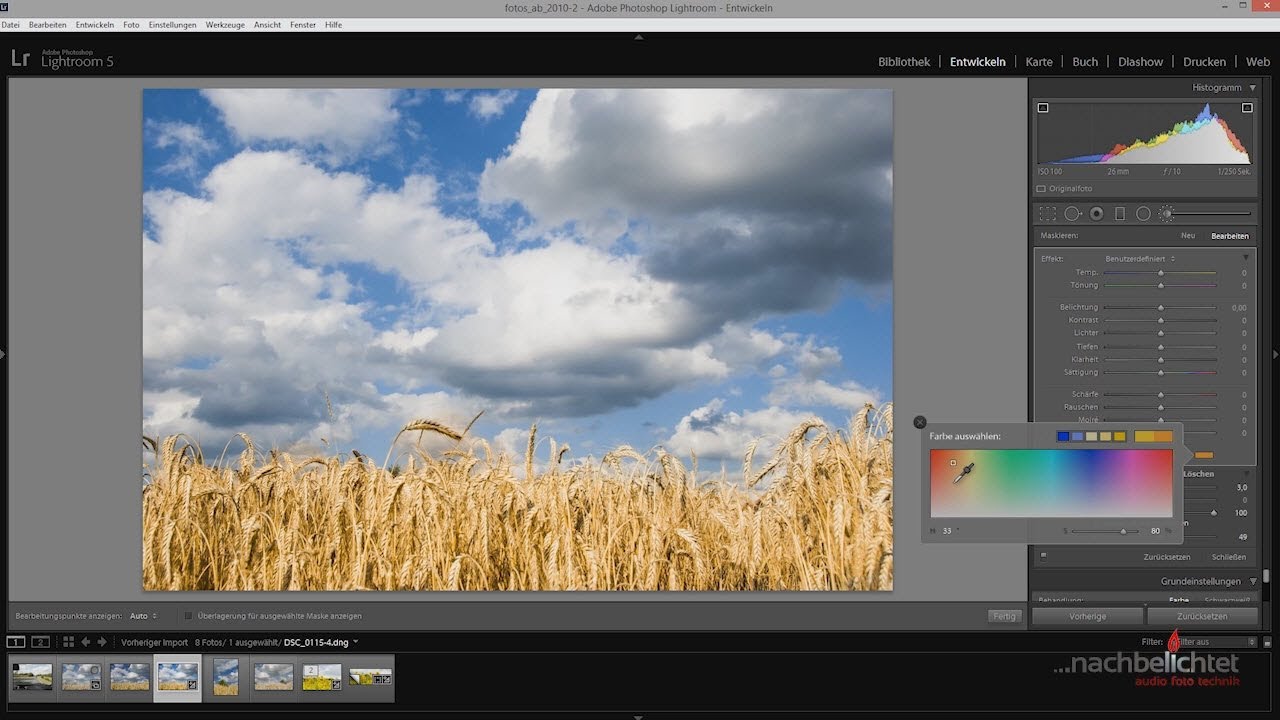Collapse the right panel with the side arrow
This screenshot has height=720, width=1280.
[x=1276, y=354]
